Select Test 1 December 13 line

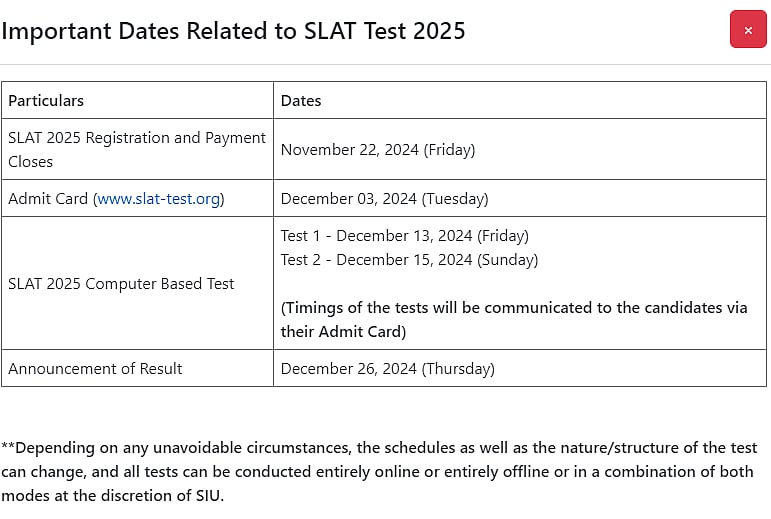coord(405,235)
